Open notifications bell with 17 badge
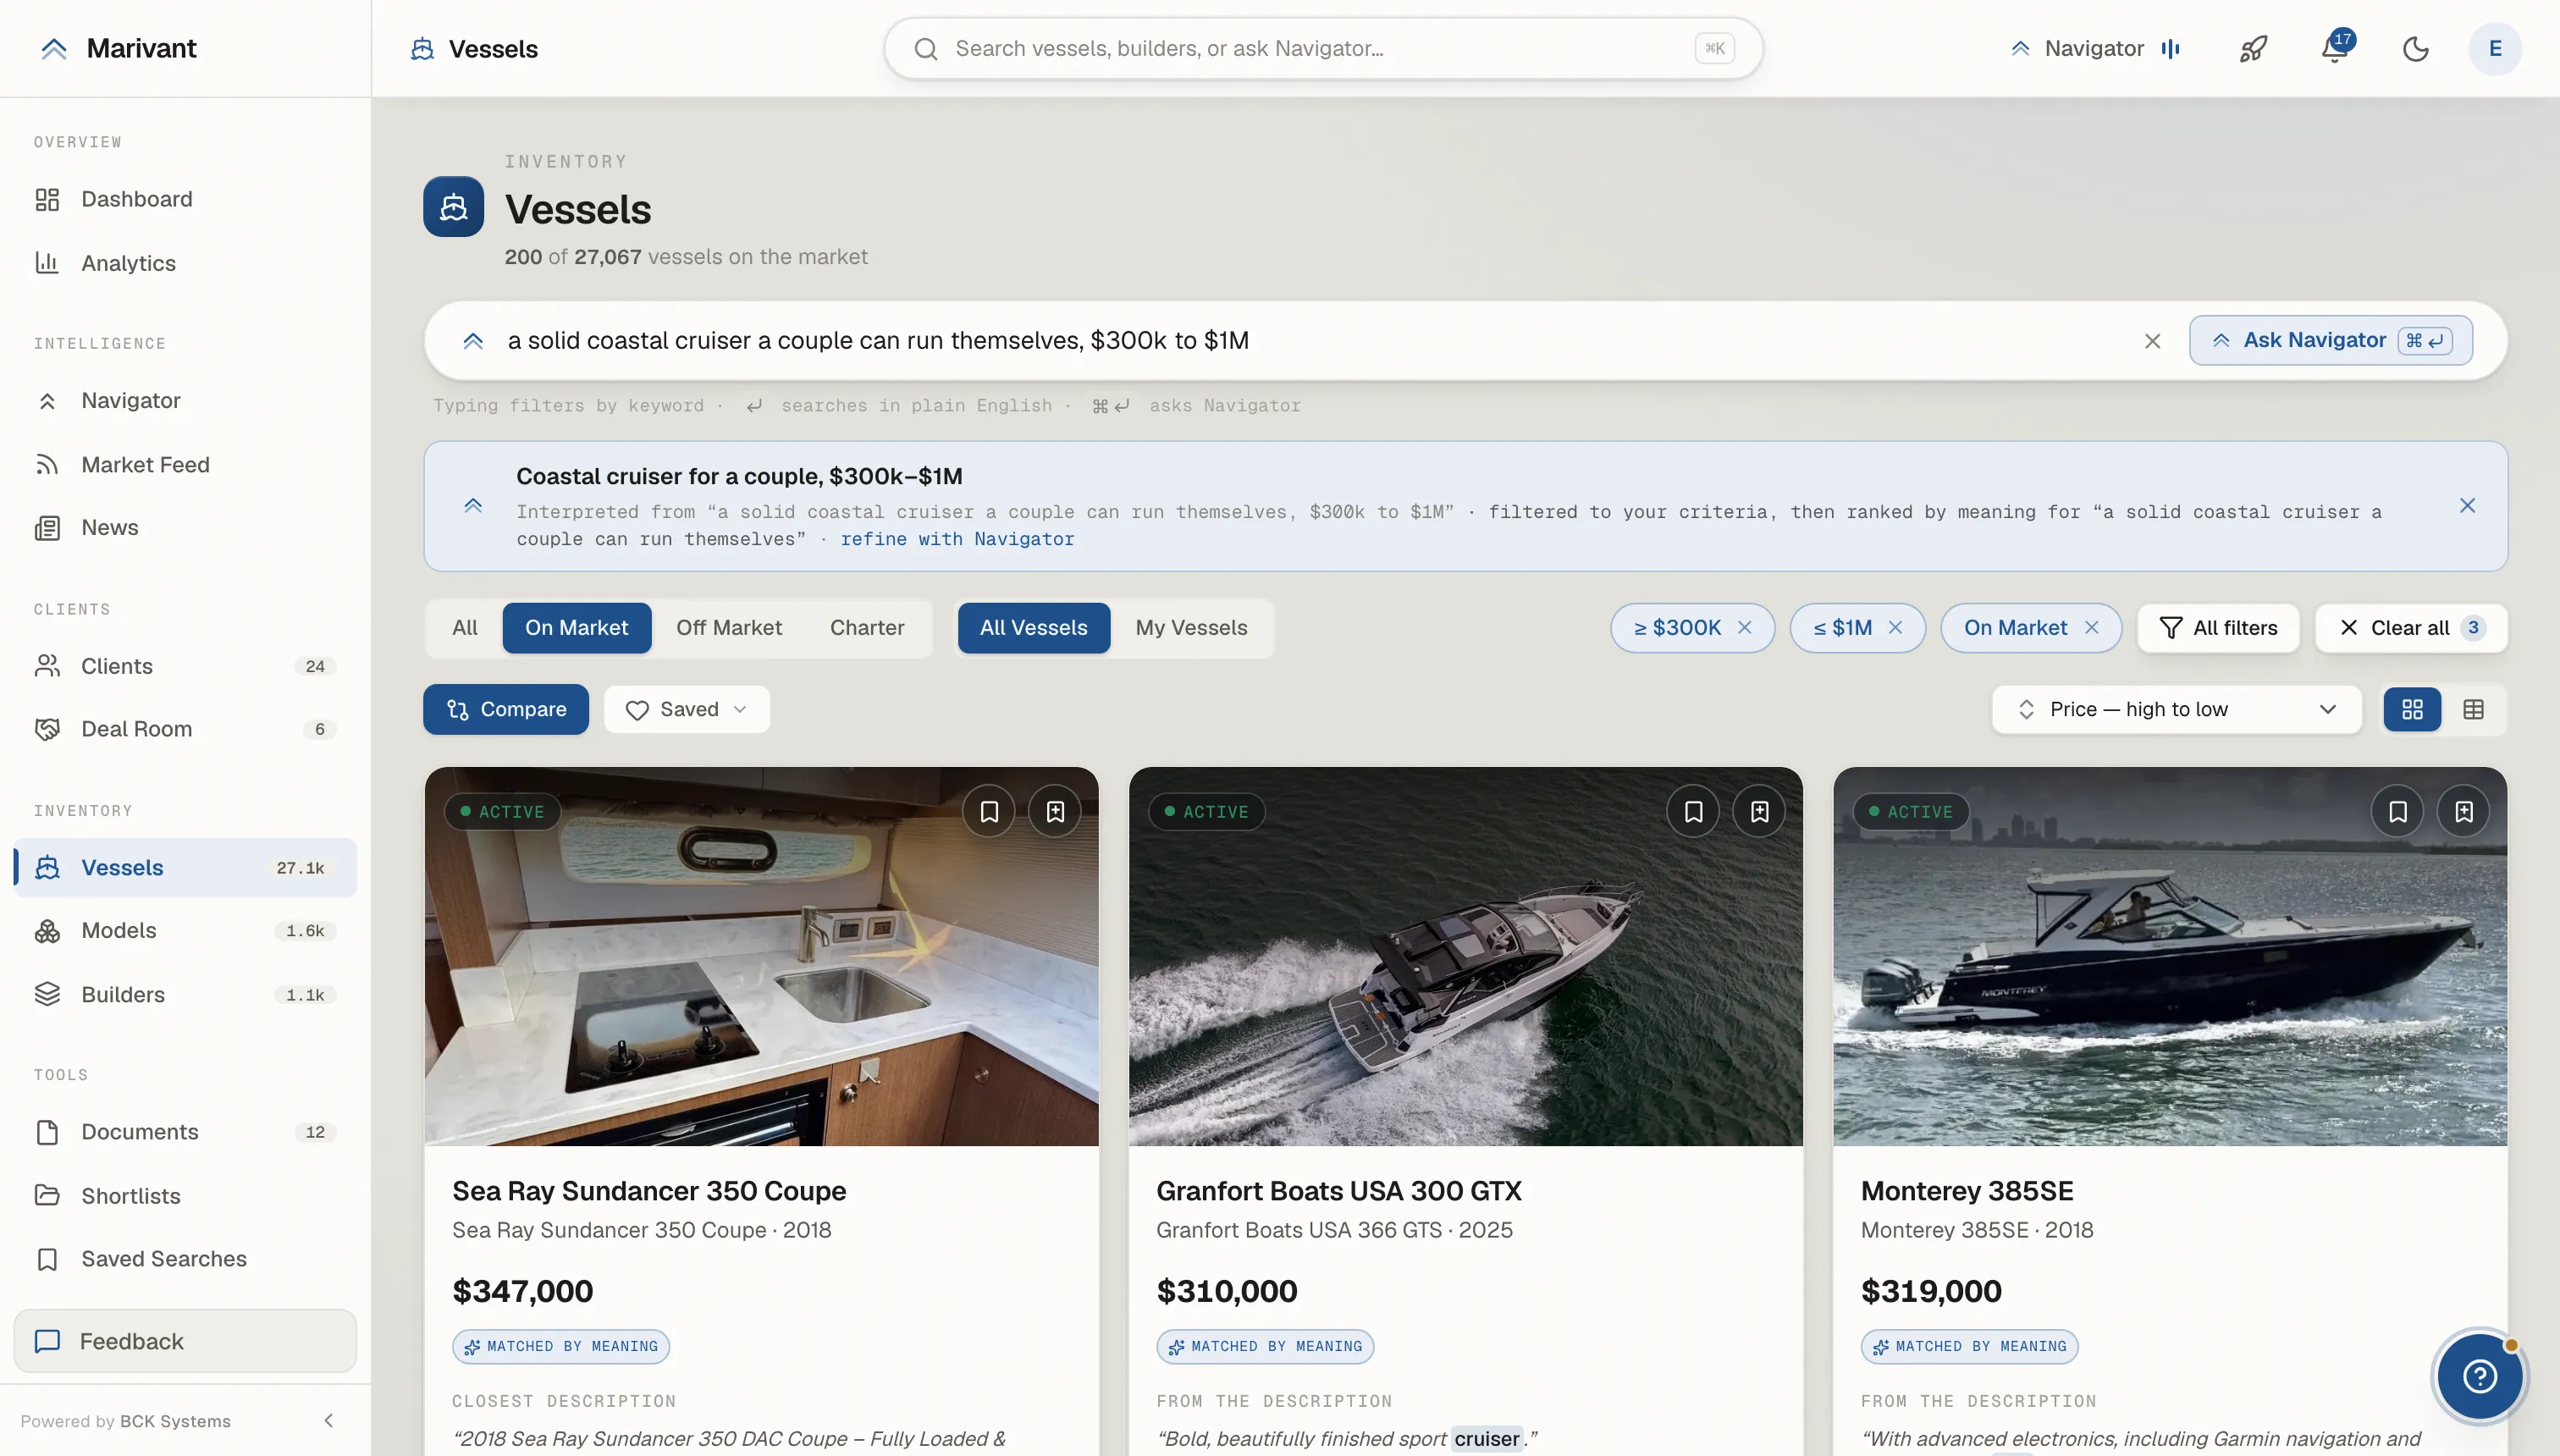 tap(2336, 48)
